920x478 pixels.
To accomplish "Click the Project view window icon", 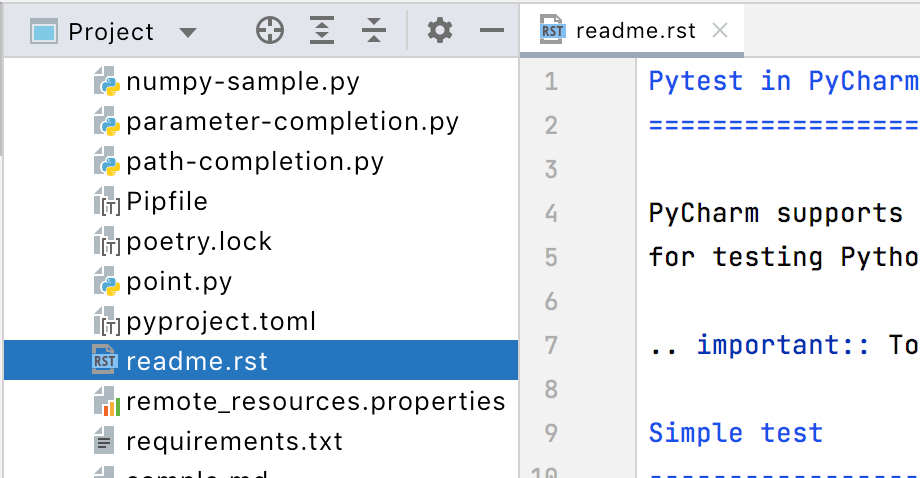I will coord(43,32).
